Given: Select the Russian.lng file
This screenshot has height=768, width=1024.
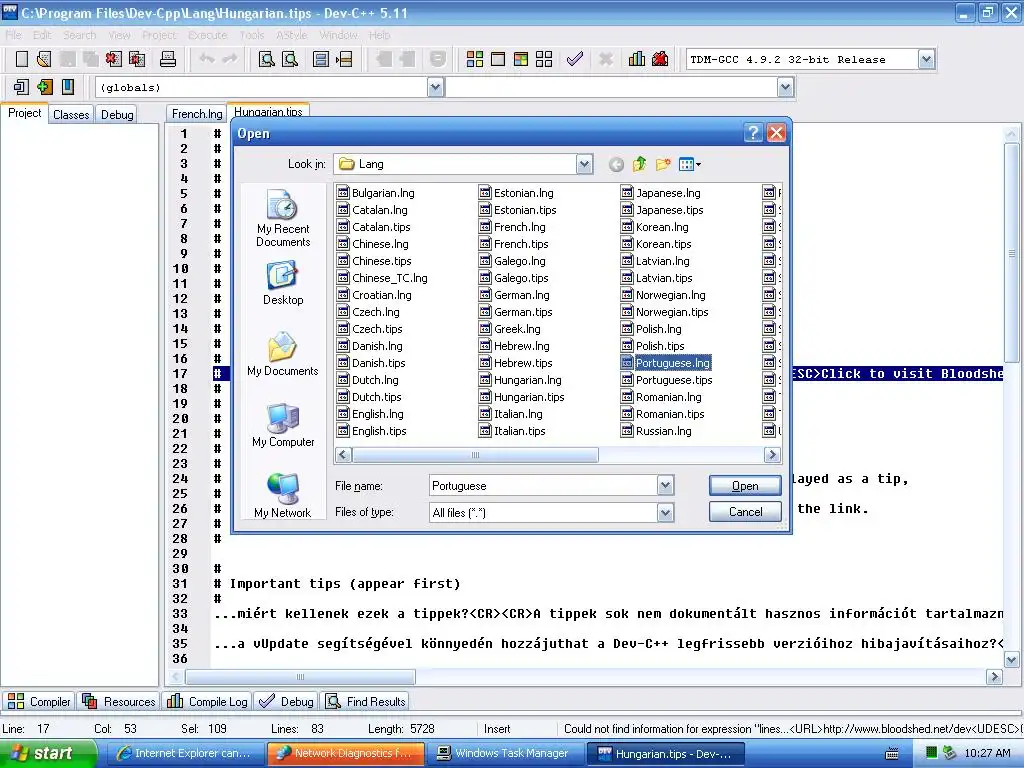Looking at the screenshot, I should 656,430.
